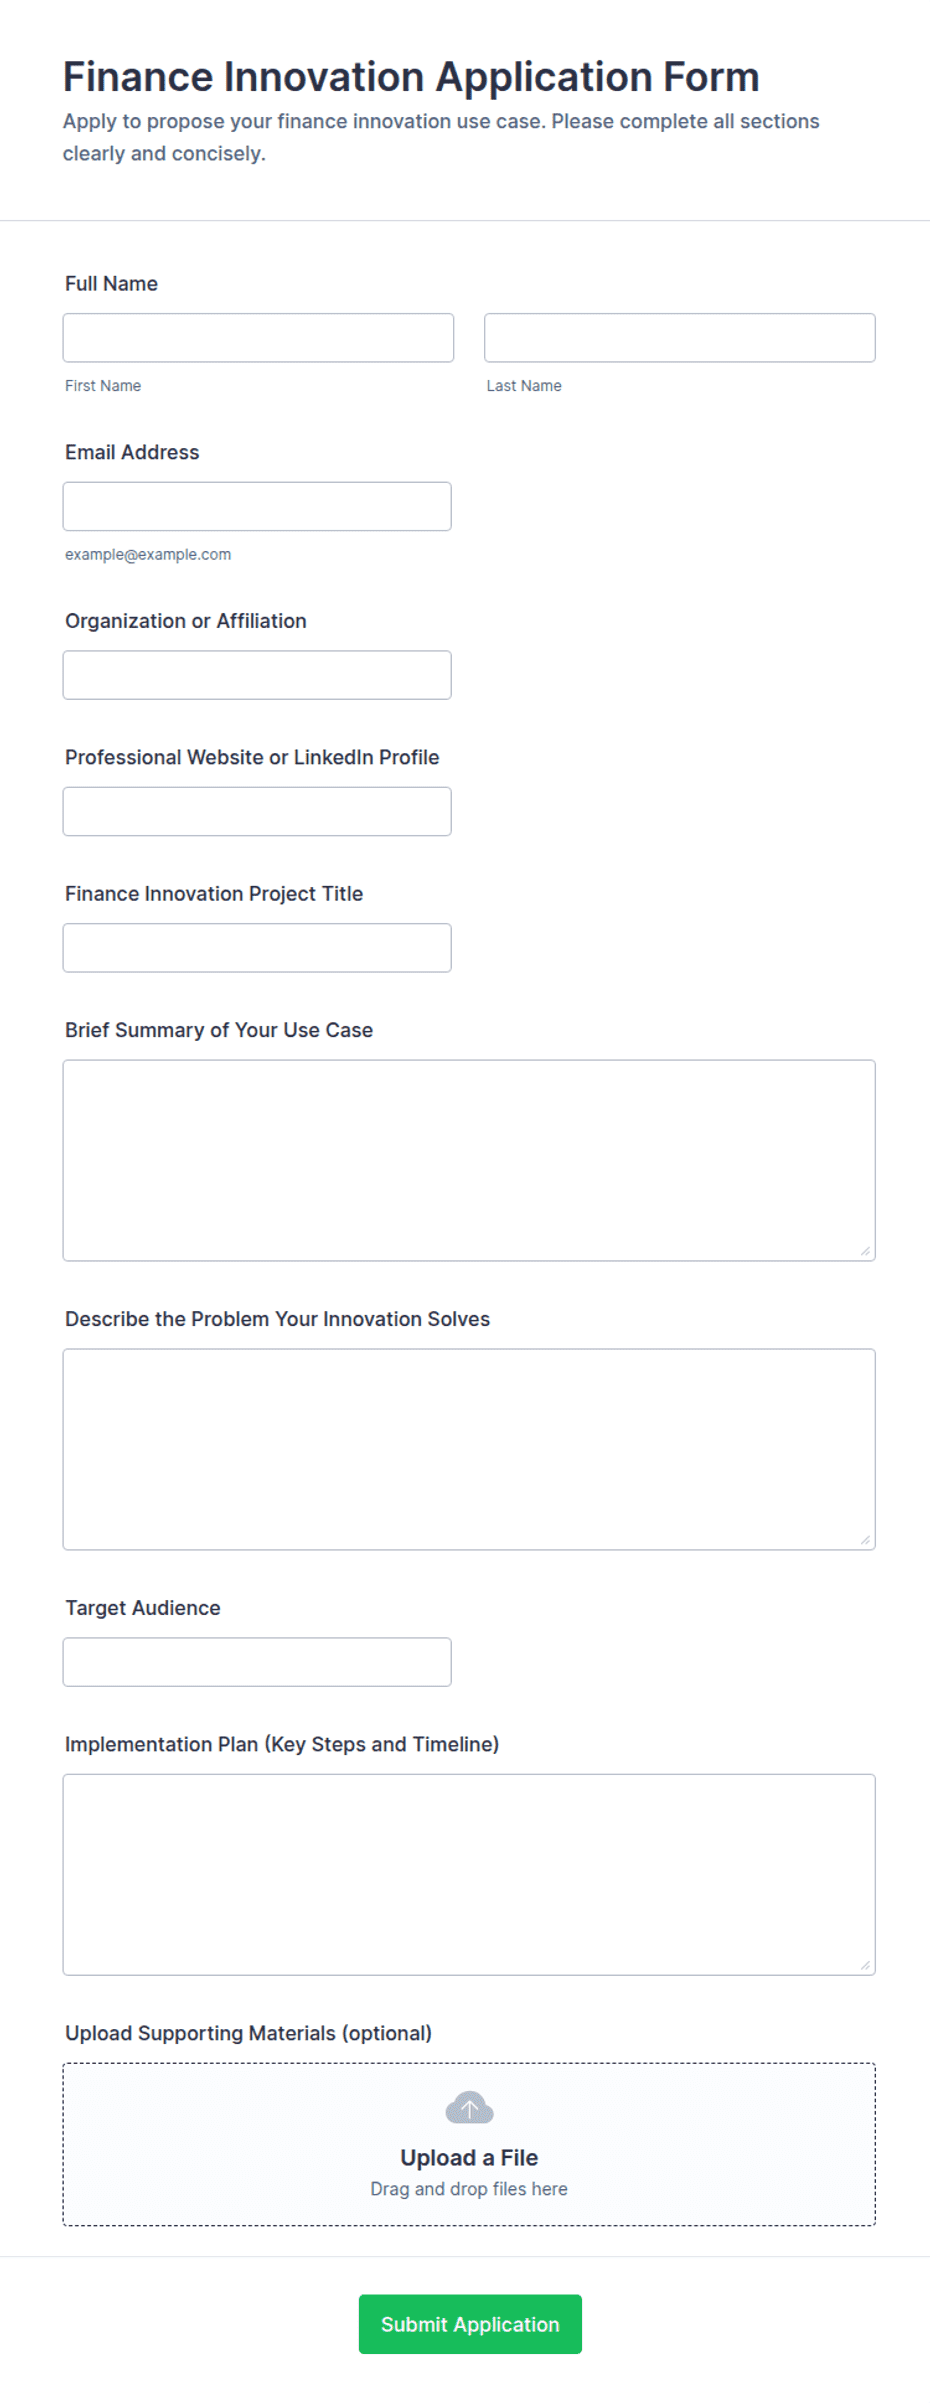Click the Brief Summary textarea resize handle
This screenshot has width=930, height=2403.
865,1251
